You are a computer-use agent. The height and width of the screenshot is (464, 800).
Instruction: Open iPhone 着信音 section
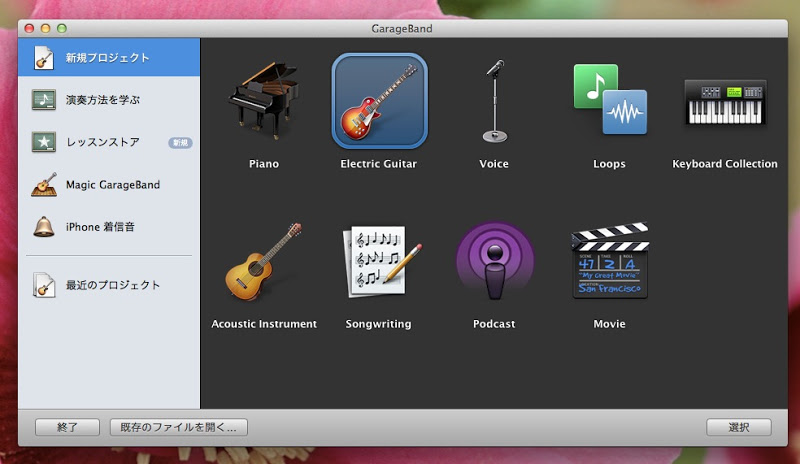coord(109,227)
